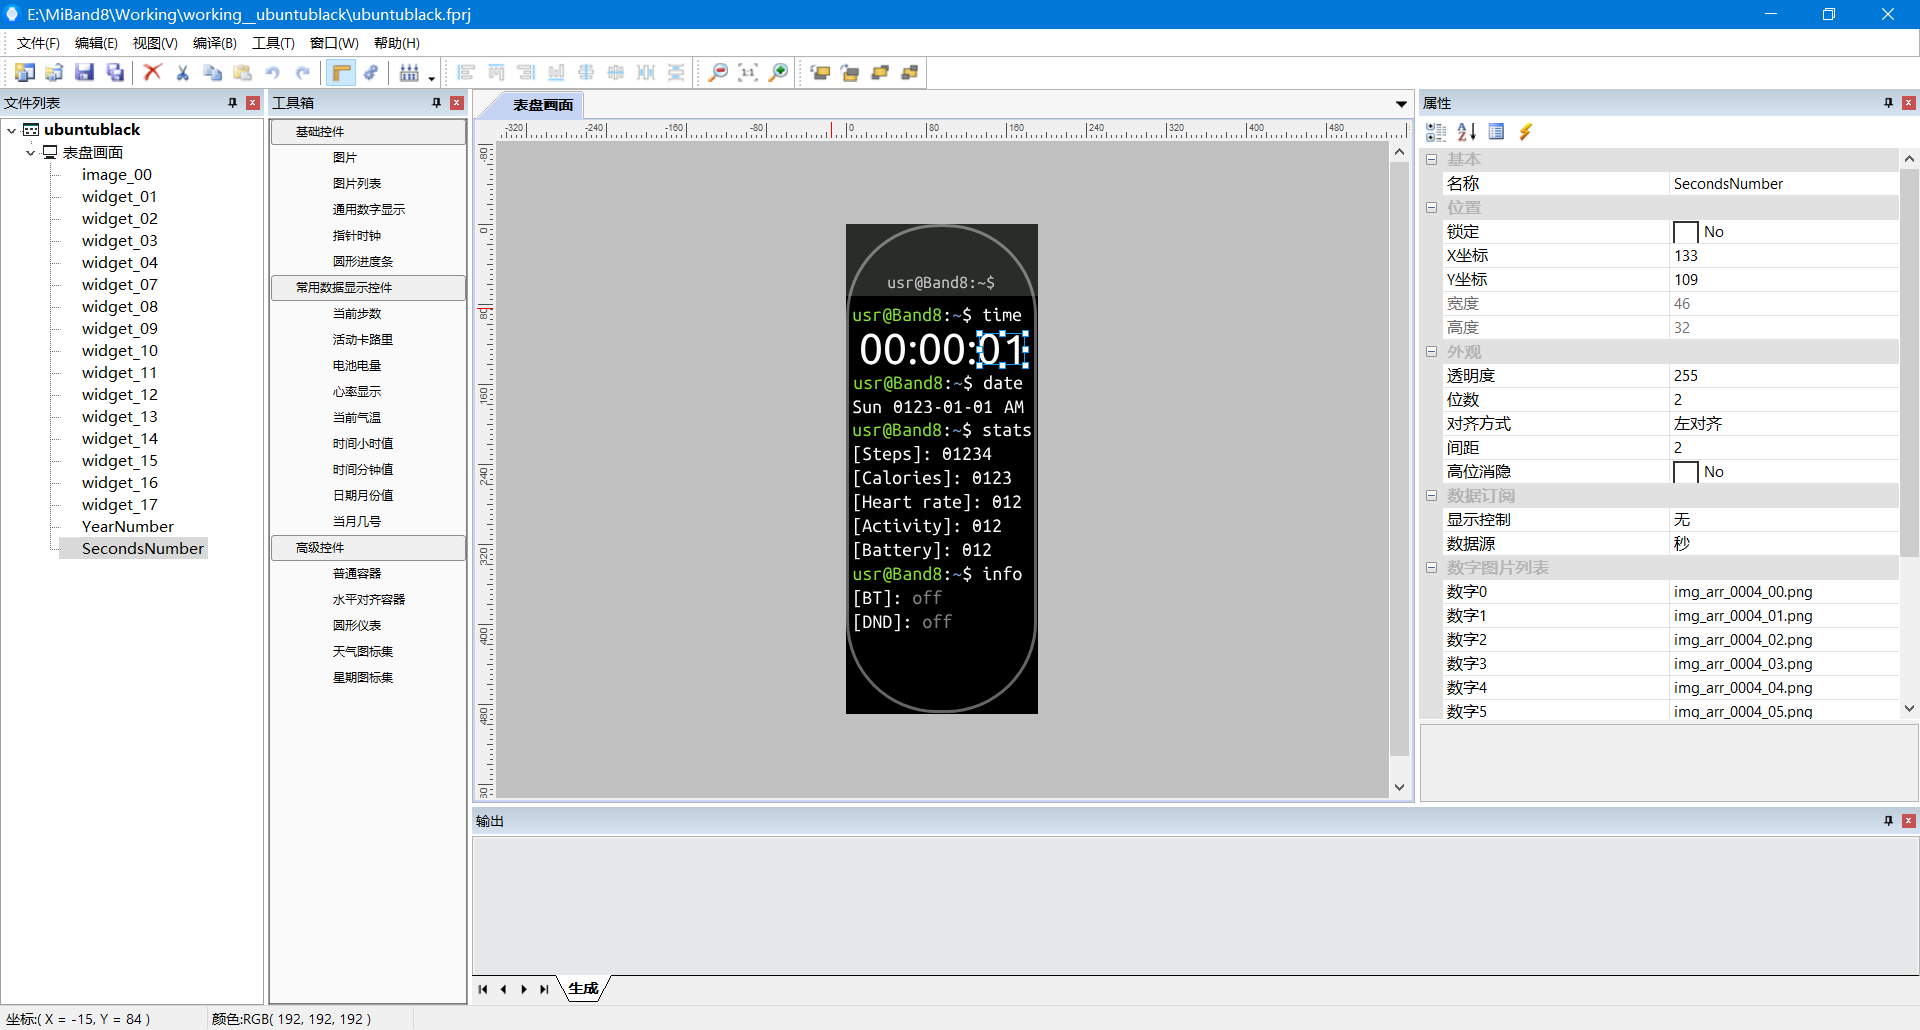Select YearNumber in the file tree
Screen dimensions: 1920x1030
pyautogui.click(x=128, y=527)
